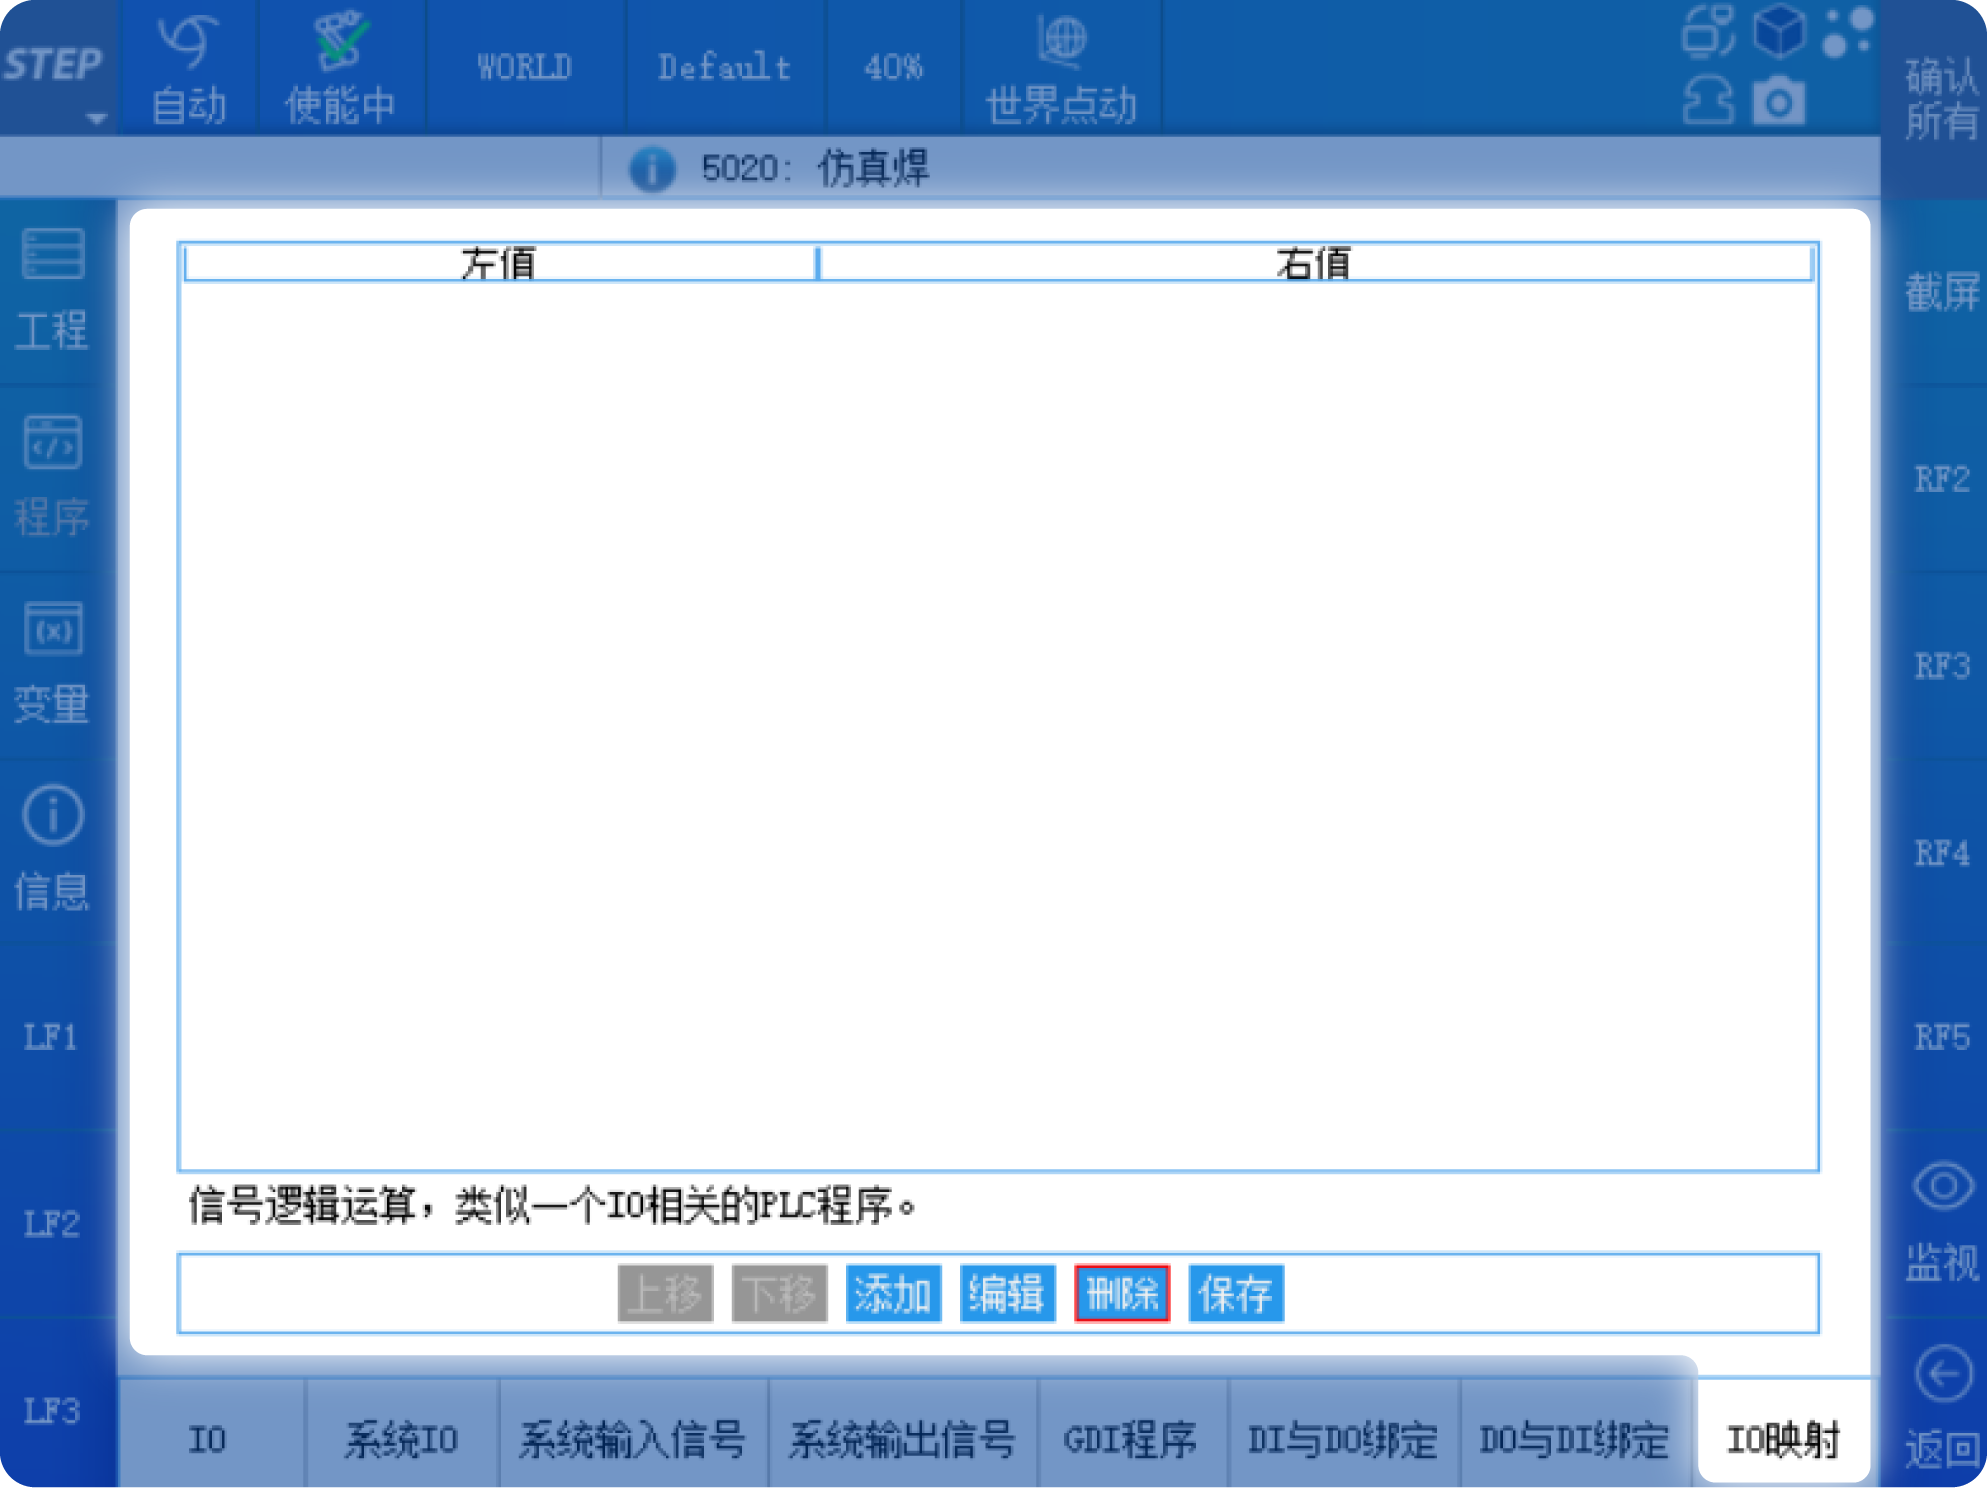Image resolution: width=1987 pixels, height=1488 pixels.
Task: Open the world jog mode icon (世界点动)
Action: (1061, 67)
